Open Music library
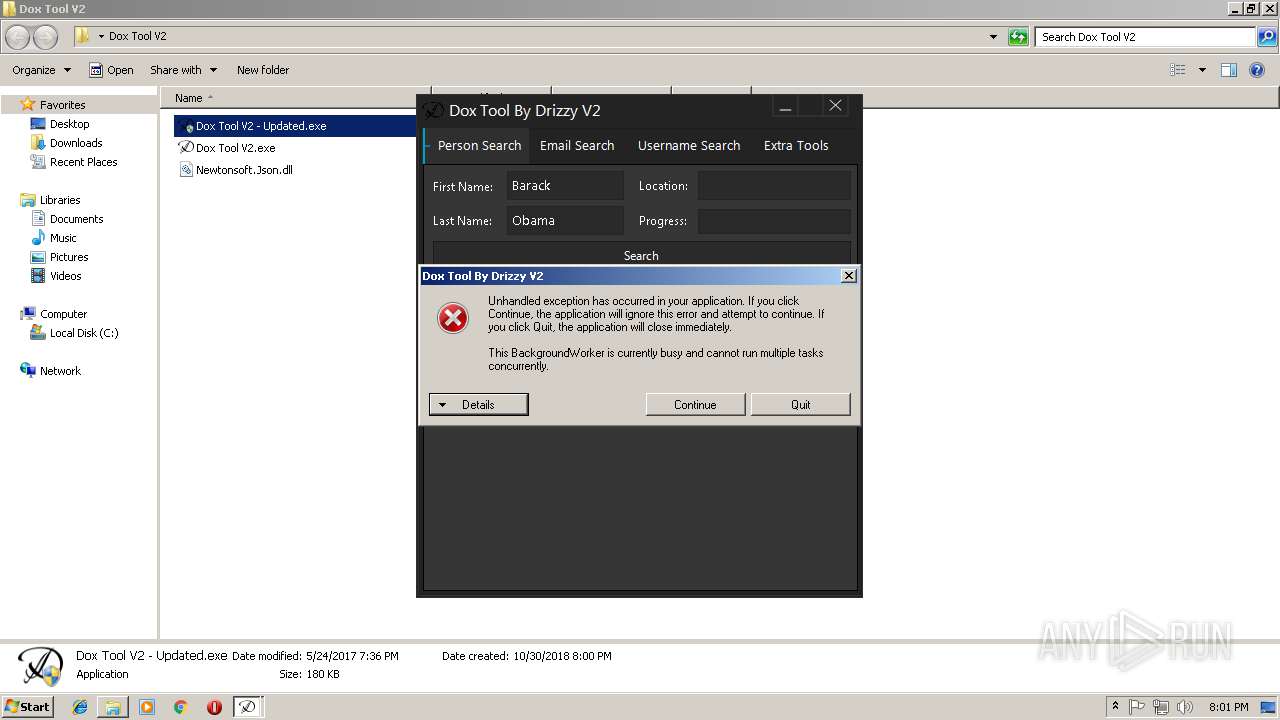 point(63,238)
